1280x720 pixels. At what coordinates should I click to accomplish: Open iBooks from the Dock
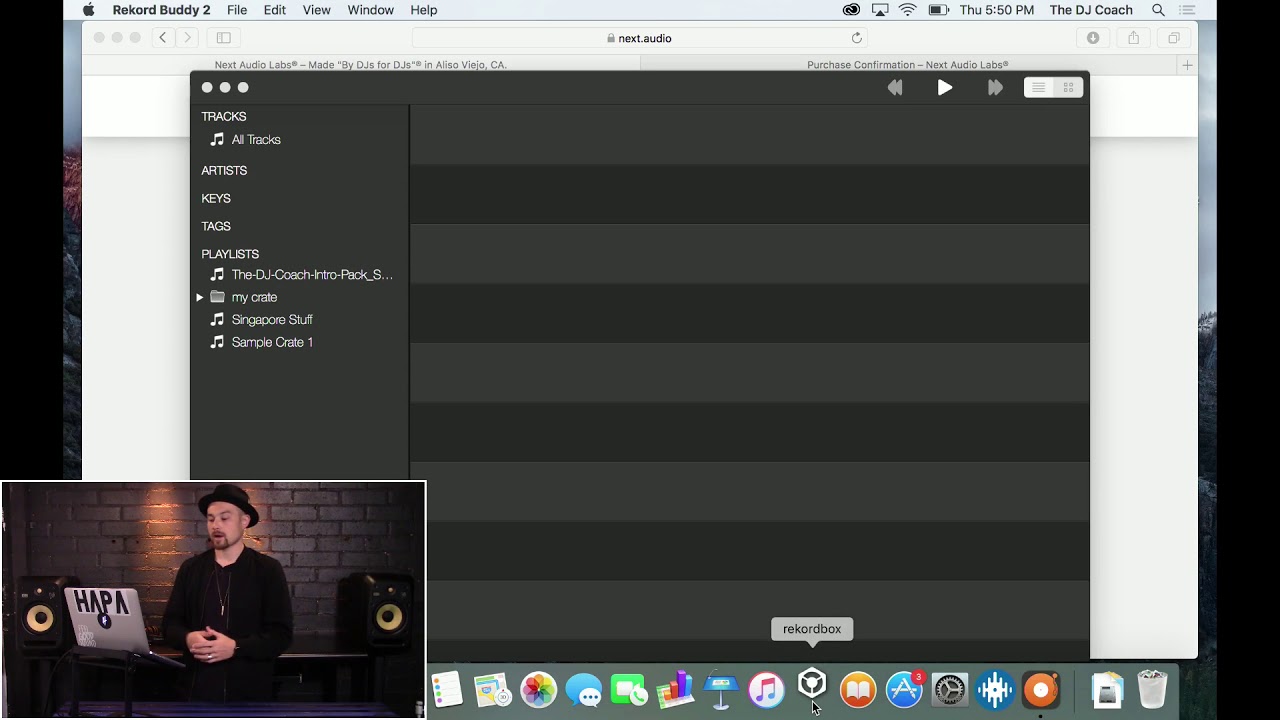[858, 690]
